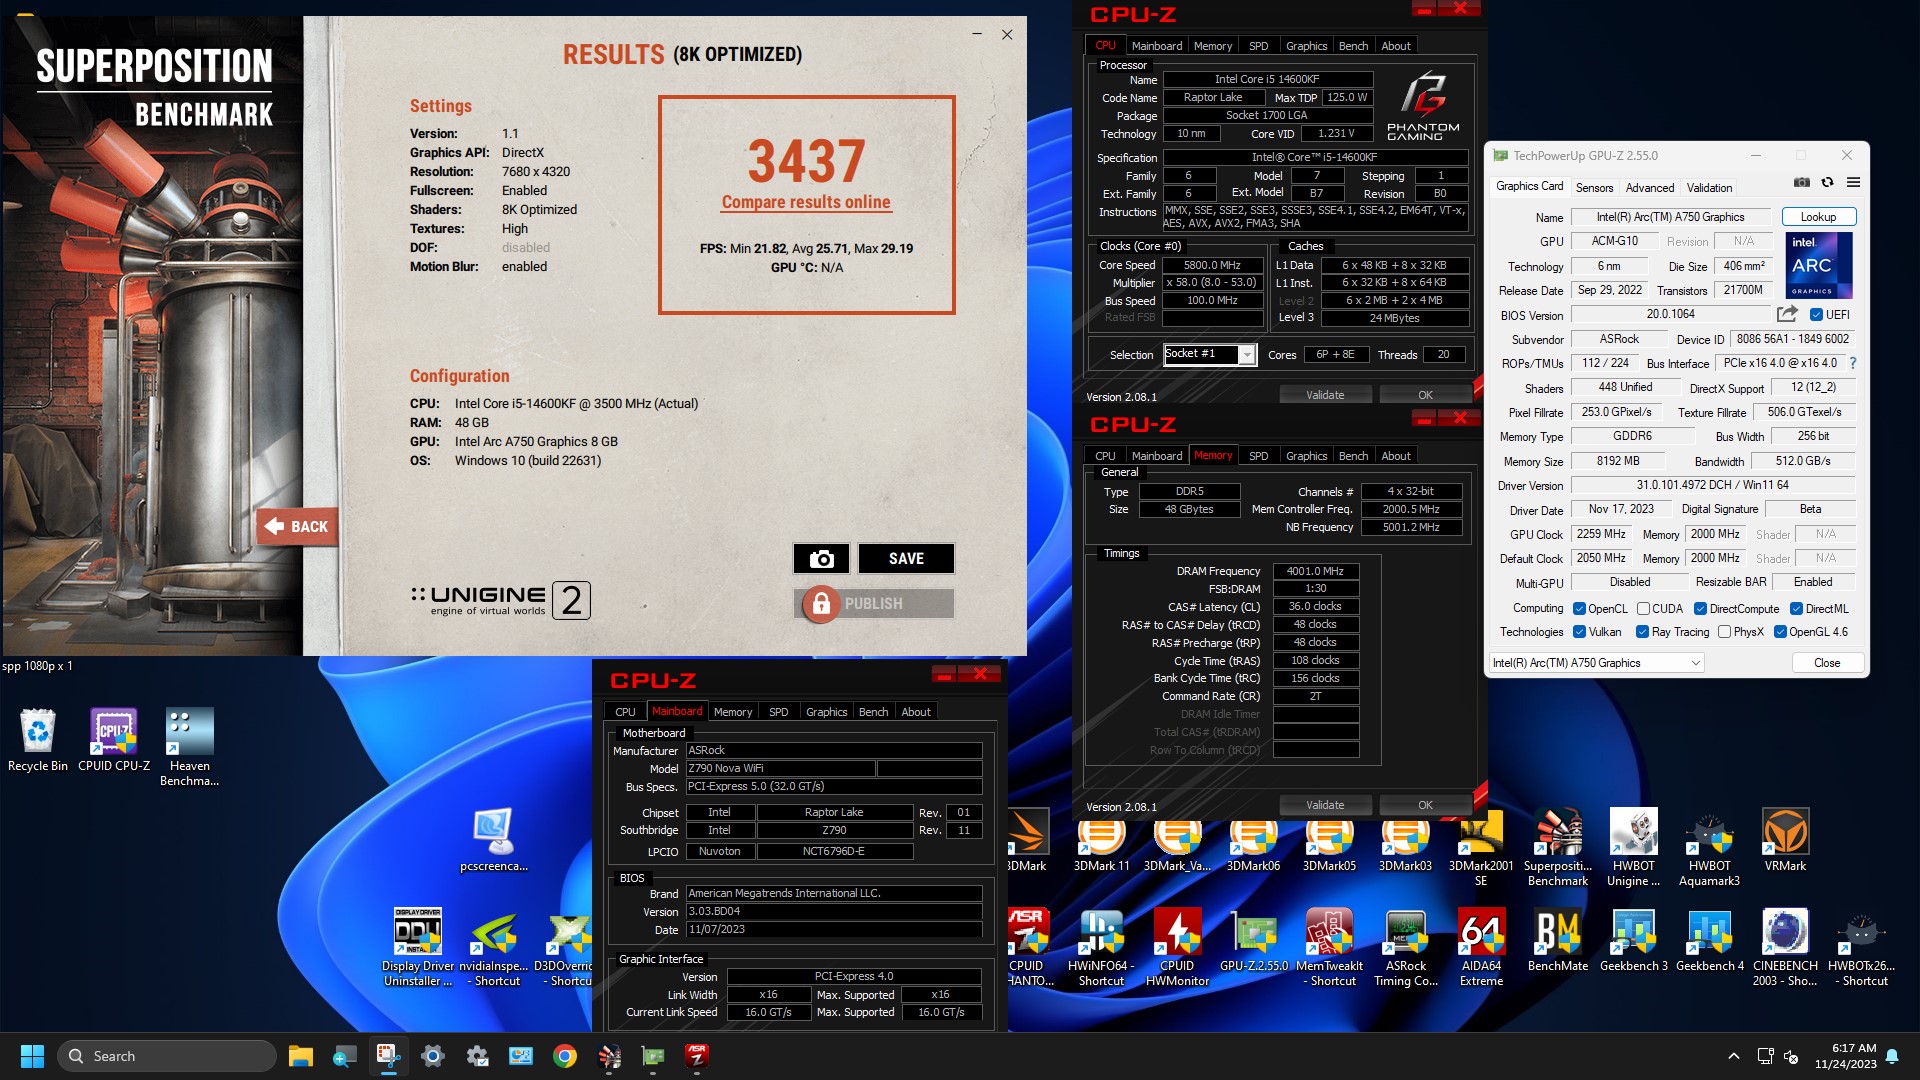Click GPU-Z refresh icon
The image size is (1920, 1080).
(x=1827, y=183)
